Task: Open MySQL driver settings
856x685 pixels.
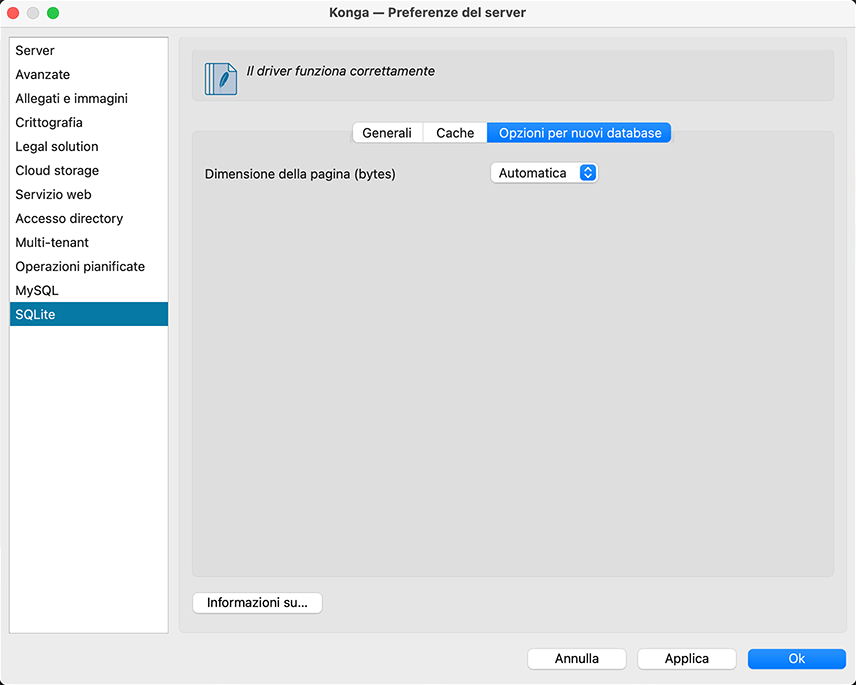Action: [x=37, y=291]
